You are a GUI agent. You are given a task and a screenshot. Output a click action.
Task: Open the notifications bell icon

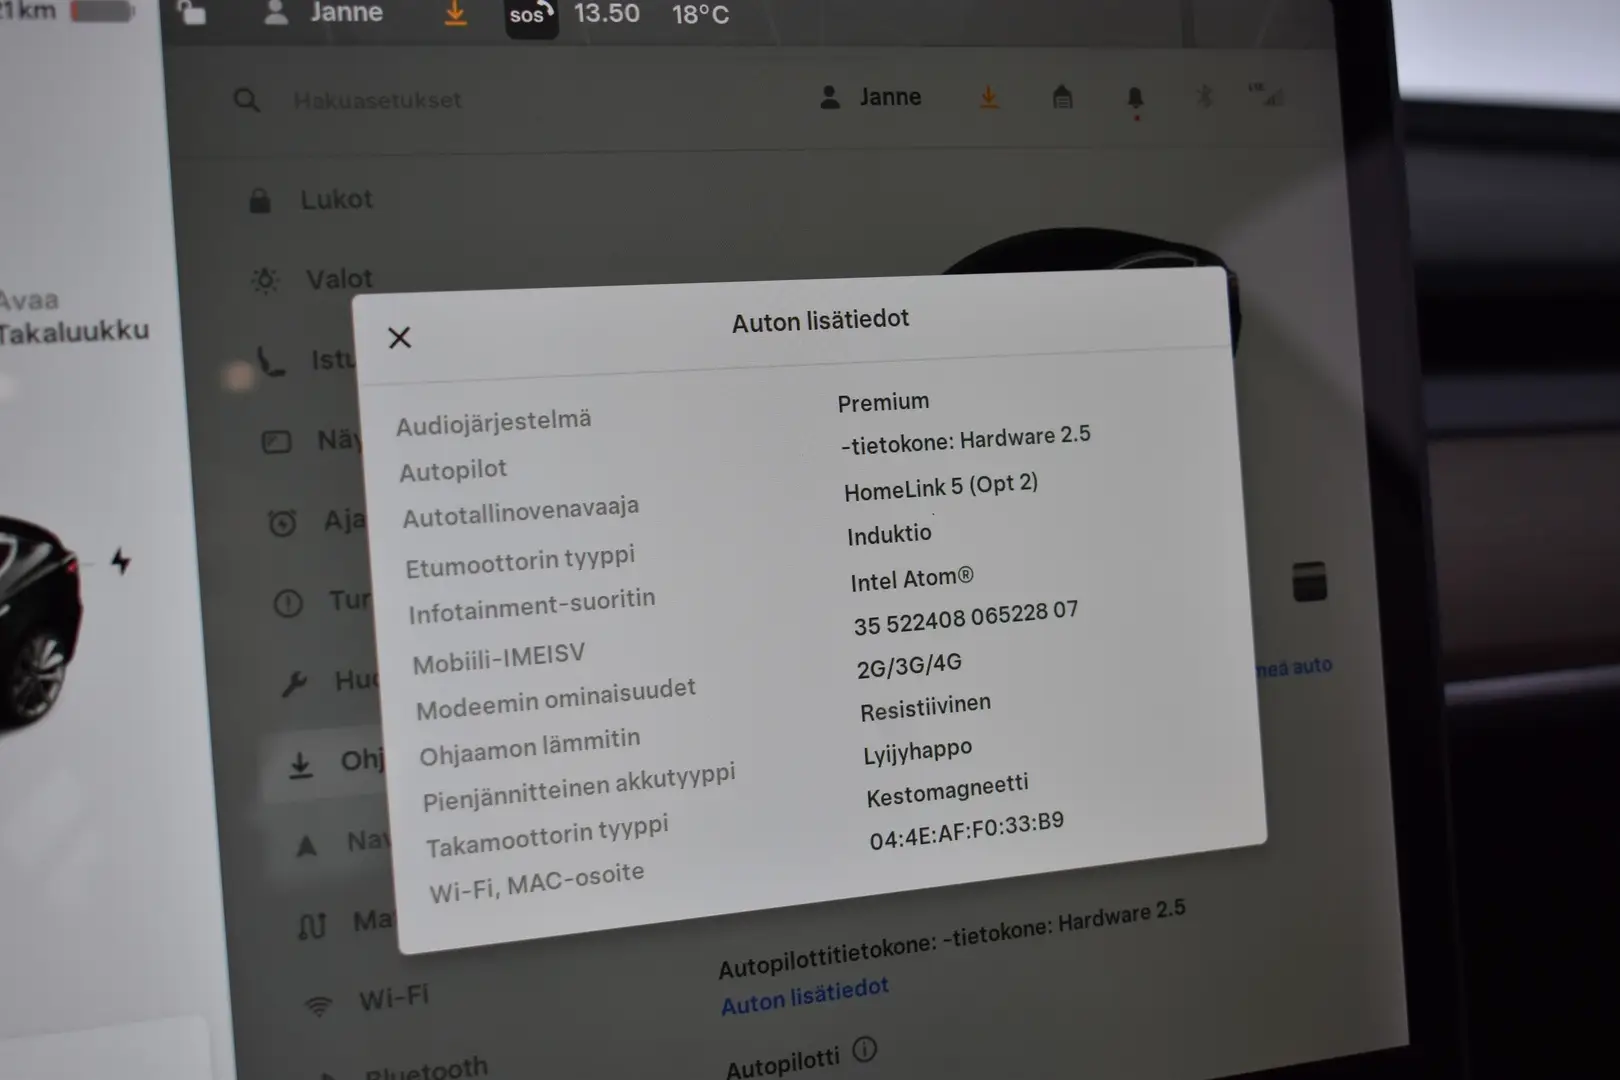point(1135,99)
